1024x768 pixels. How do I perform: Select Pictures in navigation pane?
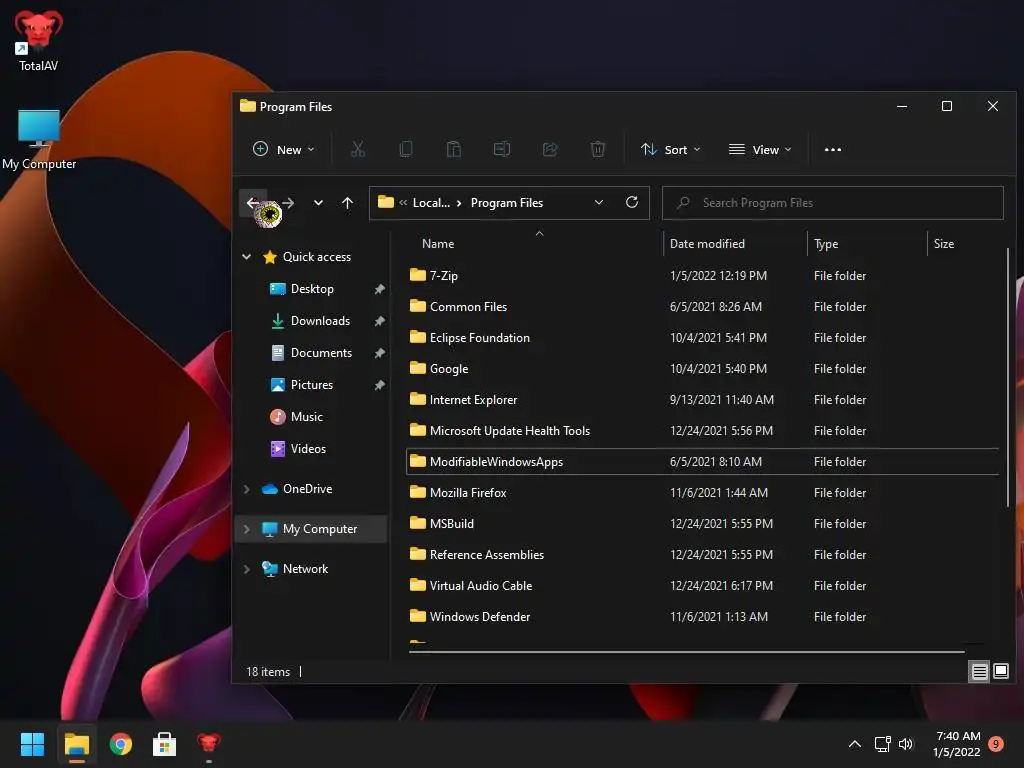pyautogui.click(x=312, y=385)
